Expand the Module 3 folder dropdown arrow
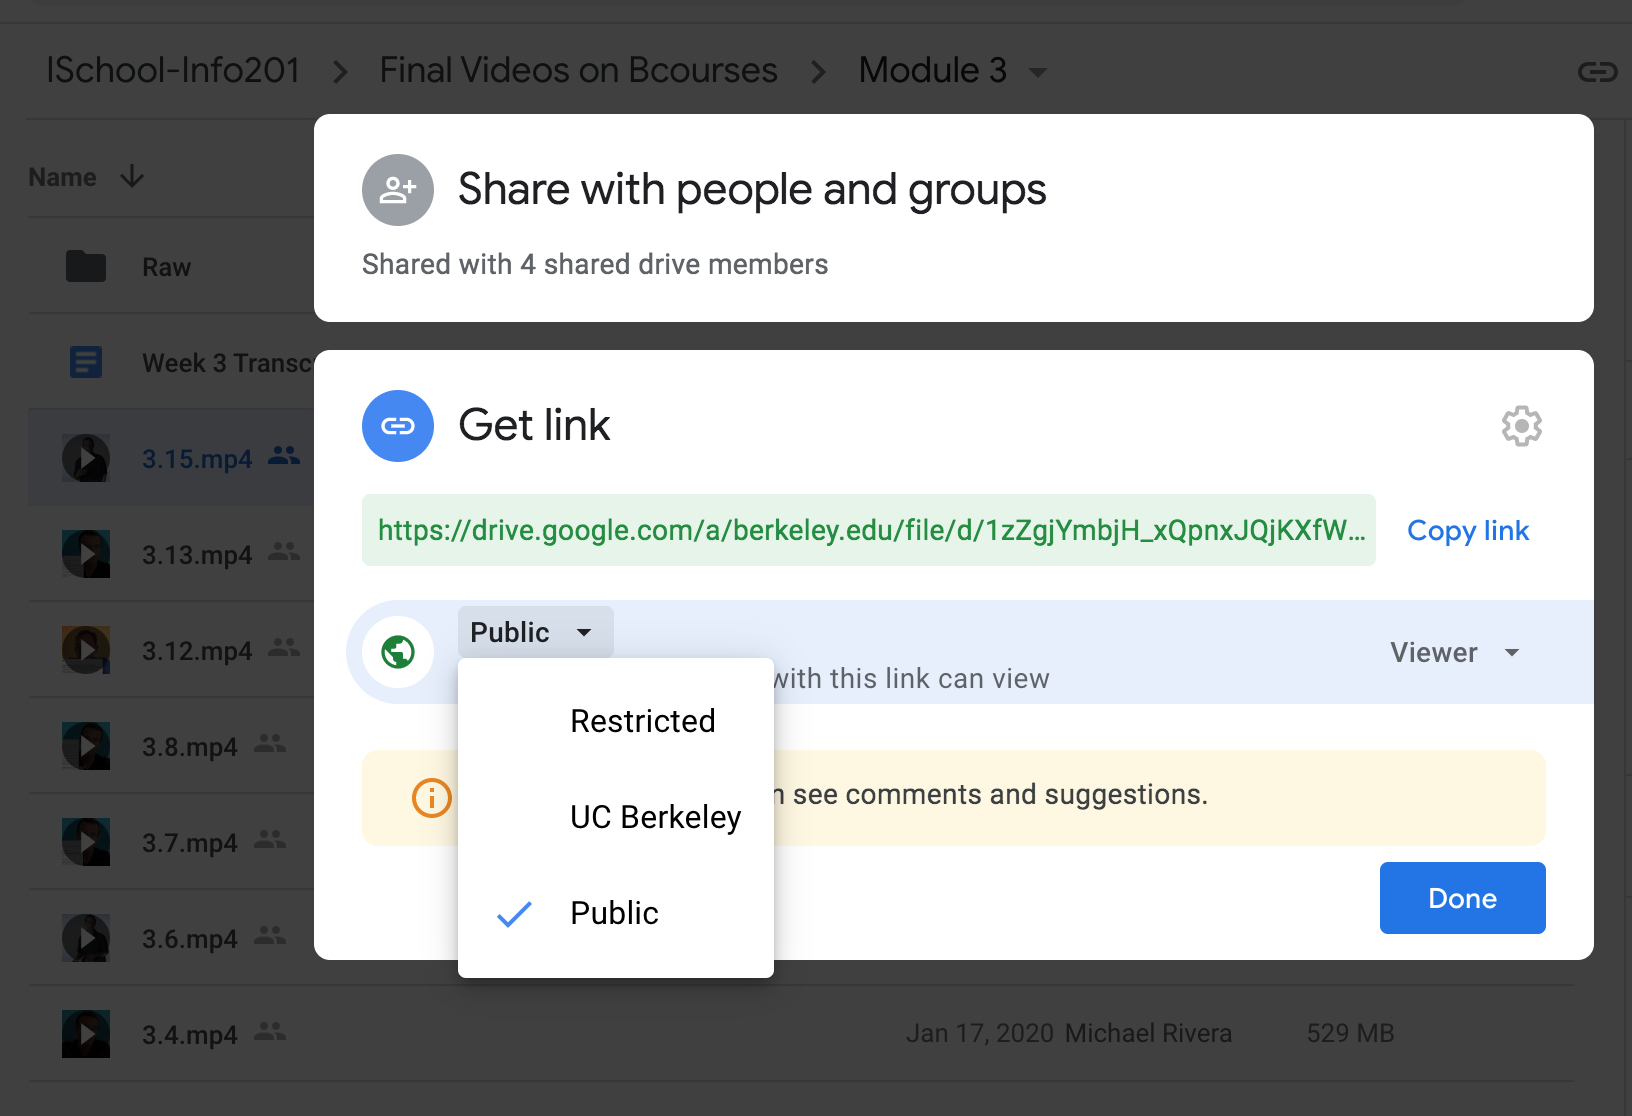This screenshot has height=1116, width=1632. click(x=1038, y=72)
